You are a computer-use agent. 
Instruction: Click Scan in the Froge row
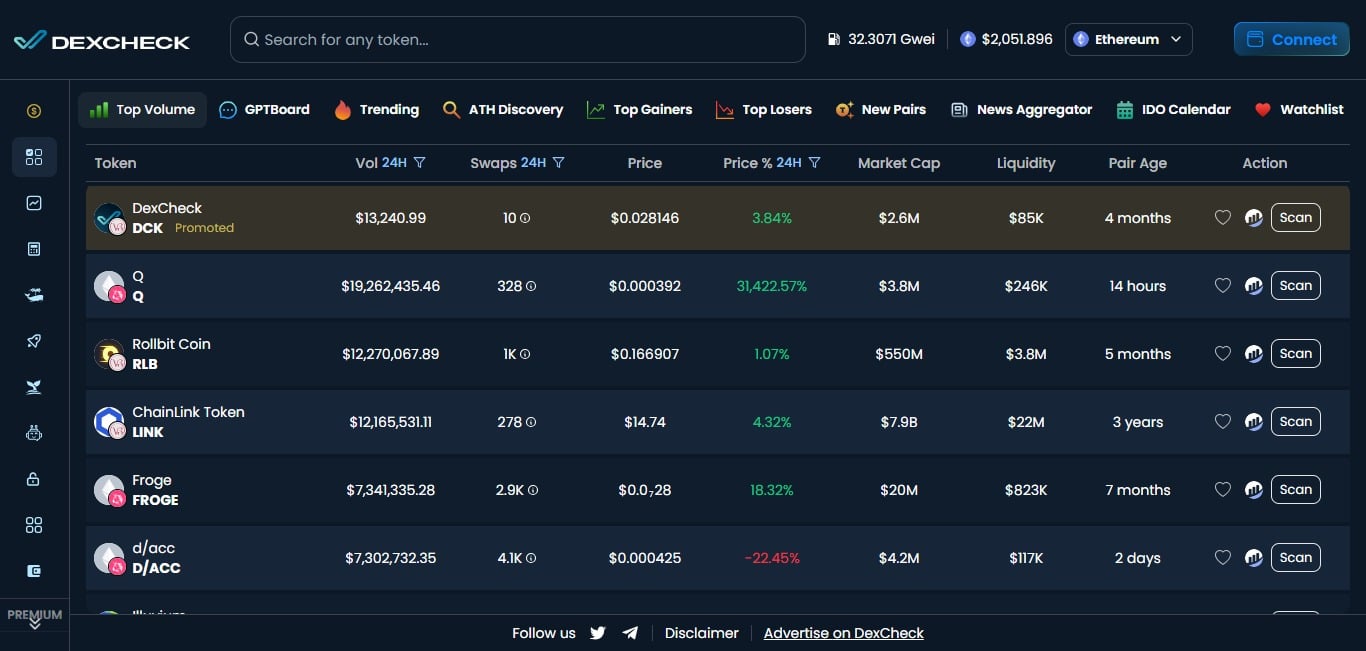click(1296, 490)
